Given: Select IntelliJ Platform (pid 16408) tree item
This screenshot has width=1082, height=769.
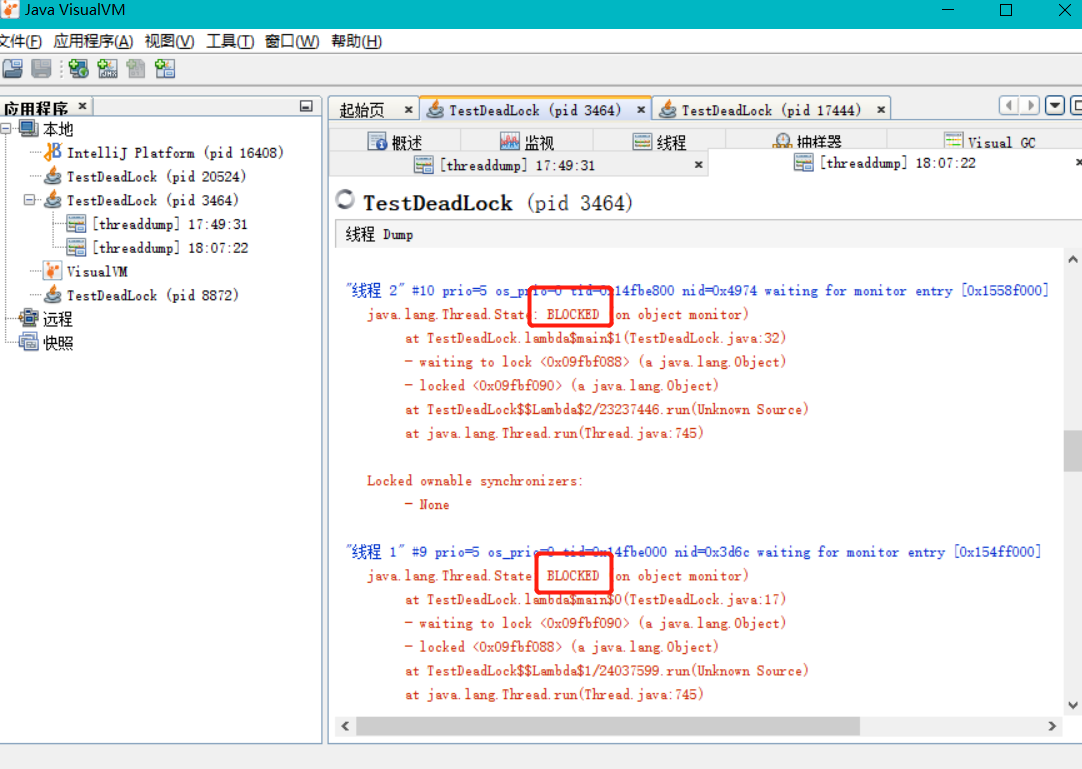Looking at the screenshot, I should click(175, 153).
